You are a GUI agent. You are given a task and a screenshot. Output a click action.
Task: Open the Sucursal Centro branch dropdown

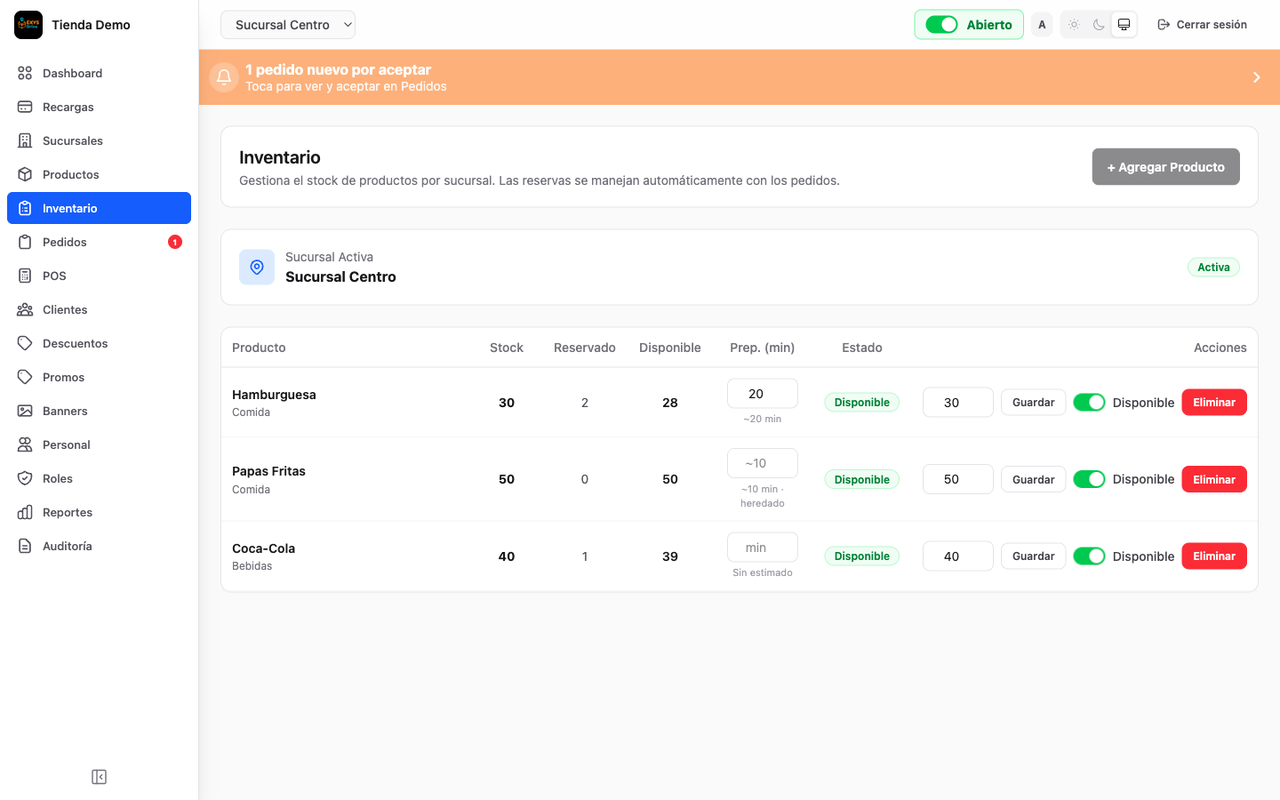288,25
